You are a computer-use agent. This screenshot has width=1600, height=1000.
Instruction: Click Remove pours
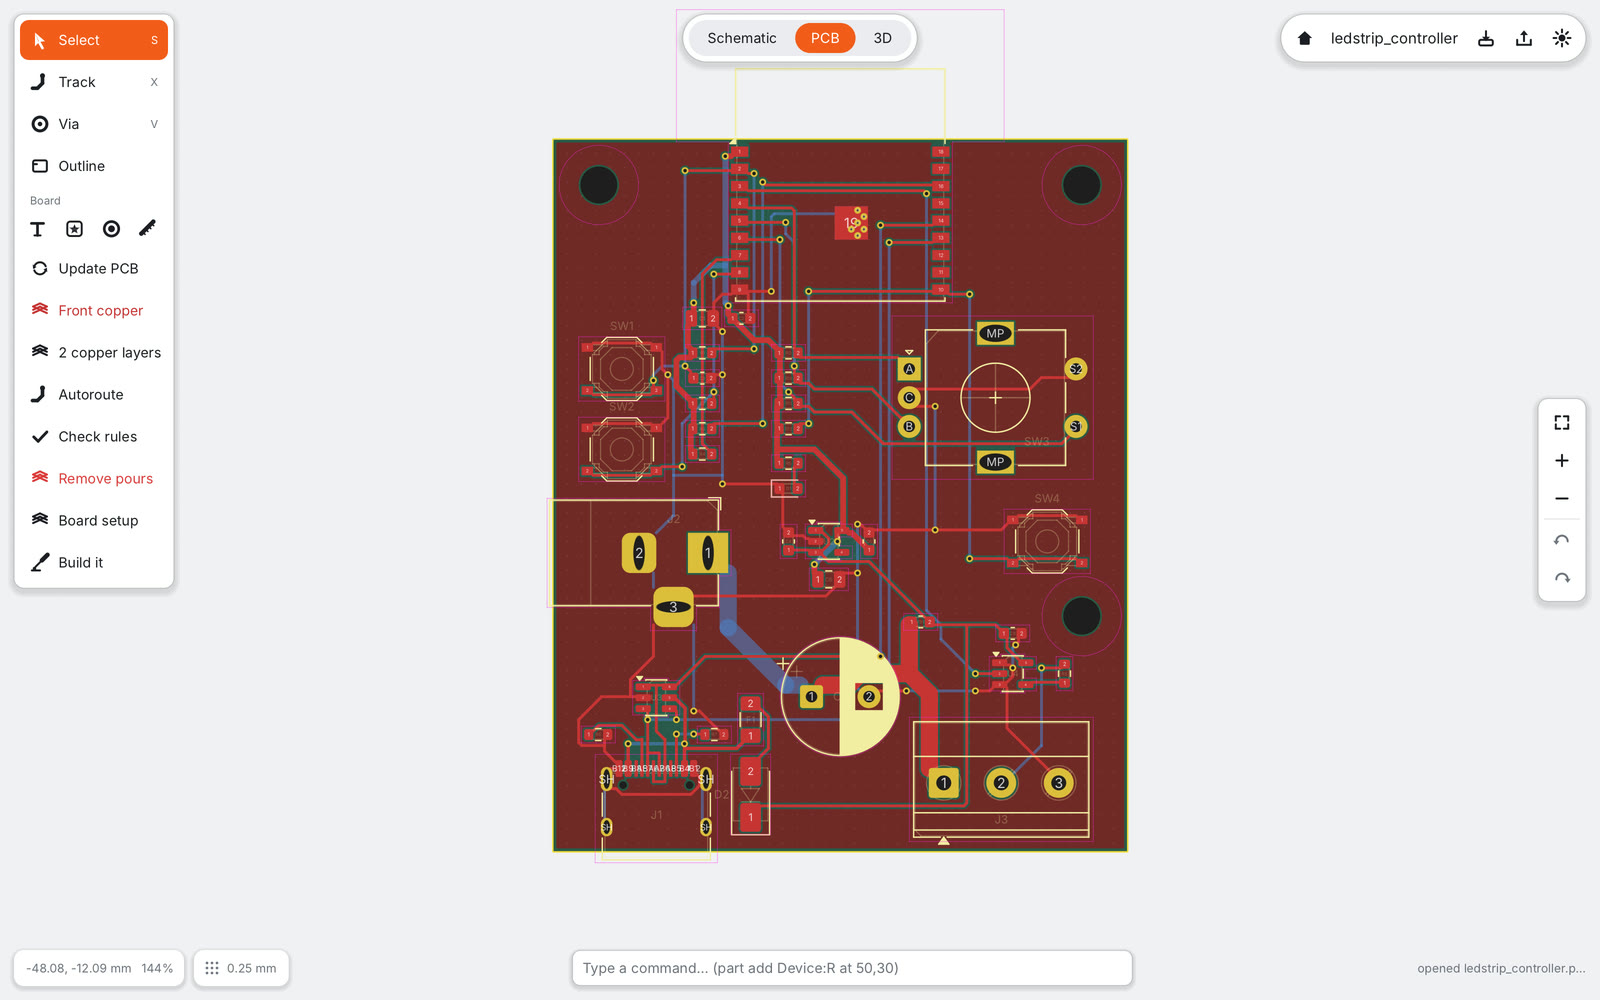(94, 478)
